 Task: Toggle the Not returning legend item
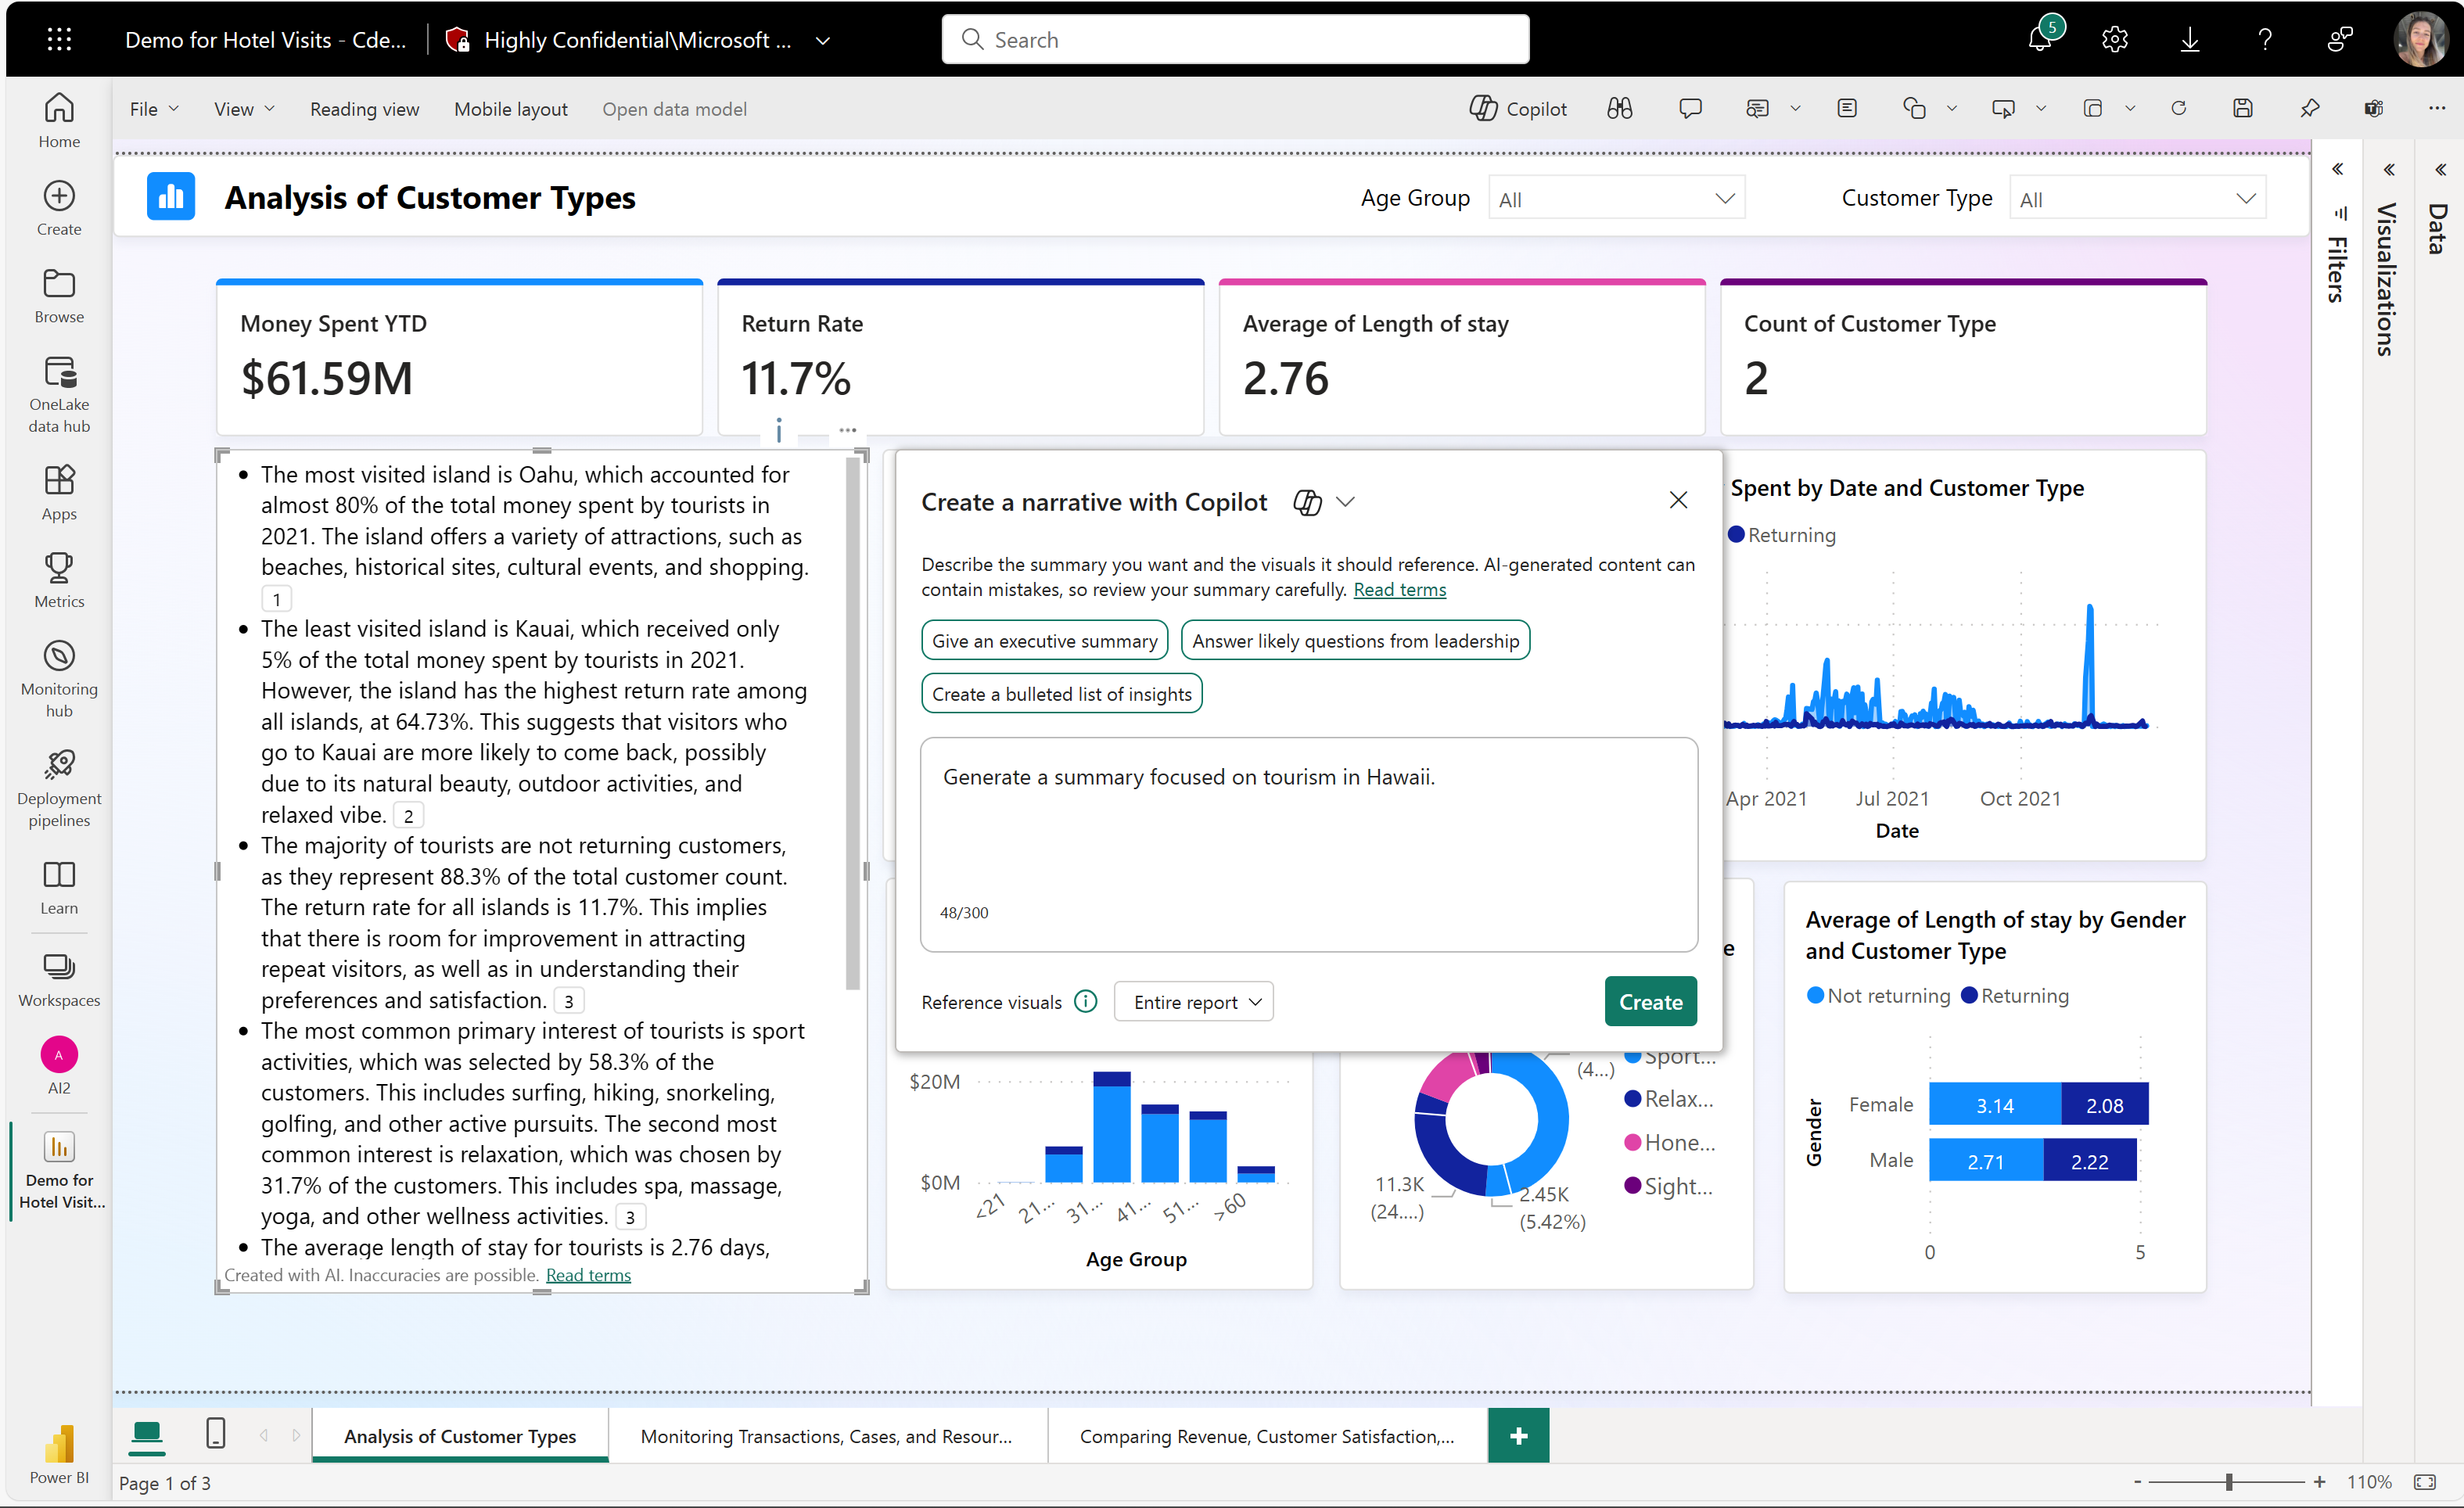point(1878,996)
